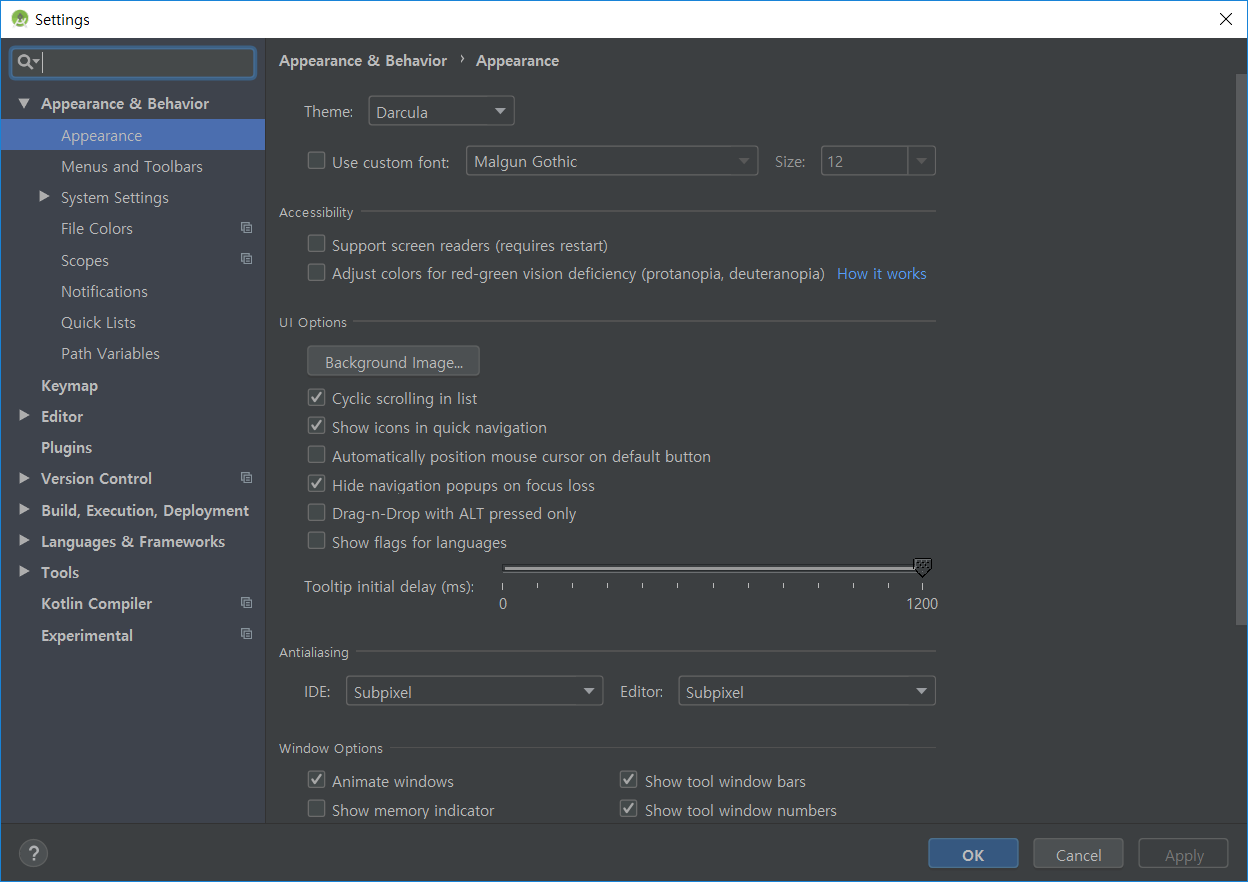Click the project-level icon beside Kotlin Compiler
Viewport: 1248px width, 882px height.
(246, 603)
